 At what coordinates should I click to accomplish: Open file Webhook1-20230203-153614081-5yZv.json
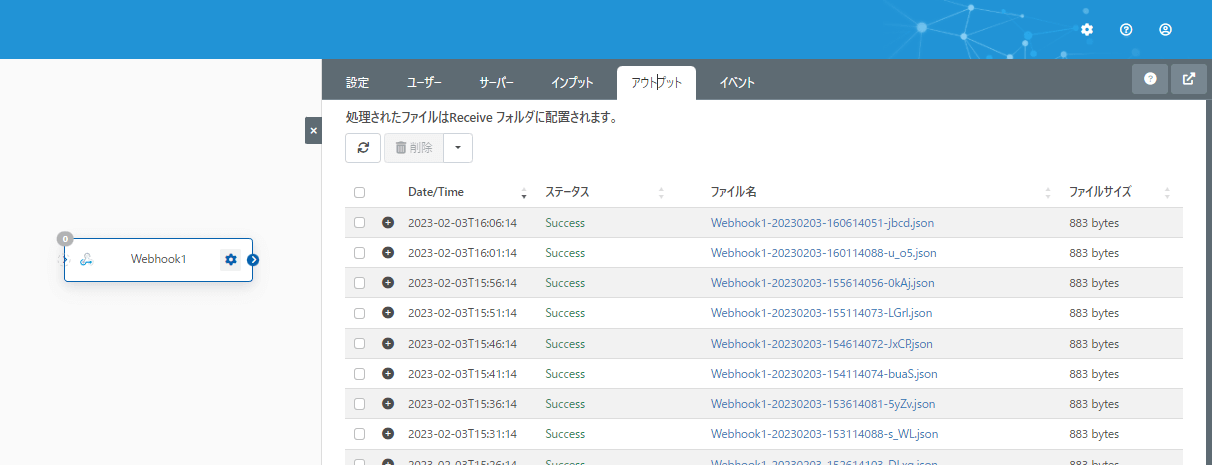tap(823, 404)
